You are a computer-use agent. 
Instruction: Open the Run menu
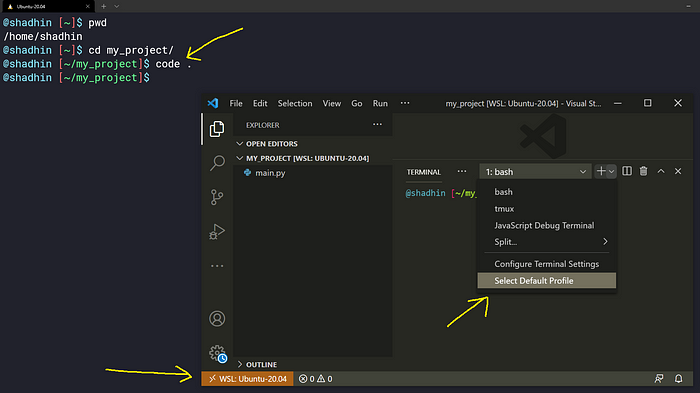pyautogui.click(x=380, y=103)
